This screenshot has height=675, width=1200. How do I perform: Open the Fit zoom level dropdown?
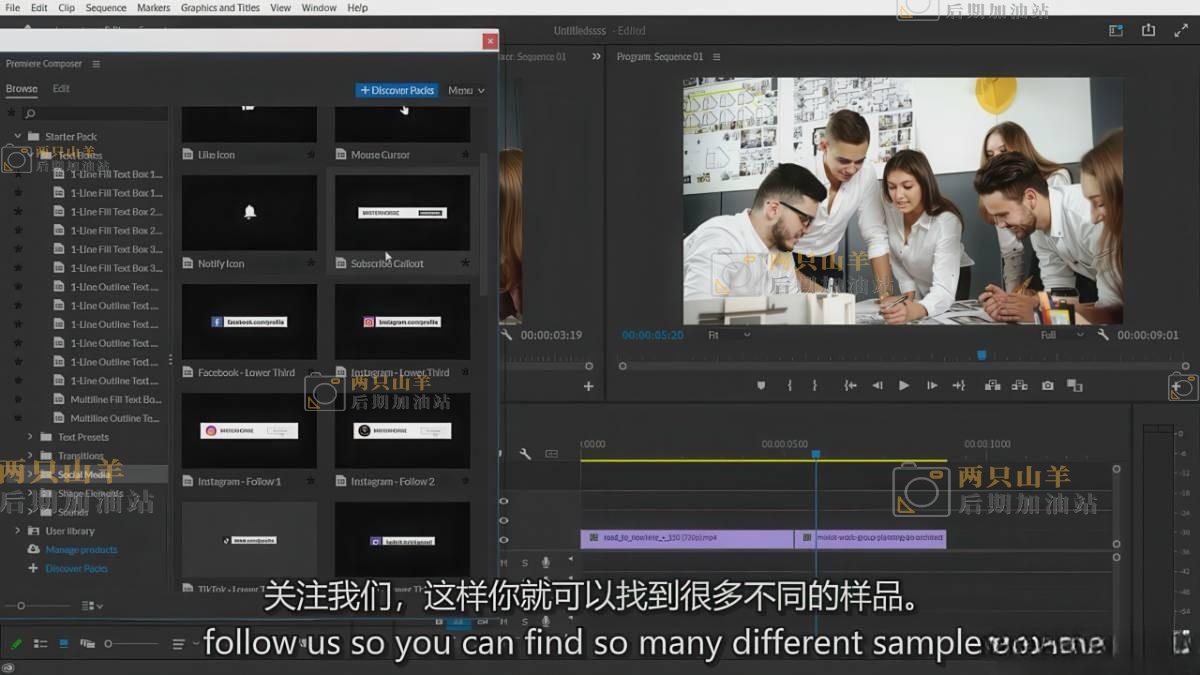point(728,335)
